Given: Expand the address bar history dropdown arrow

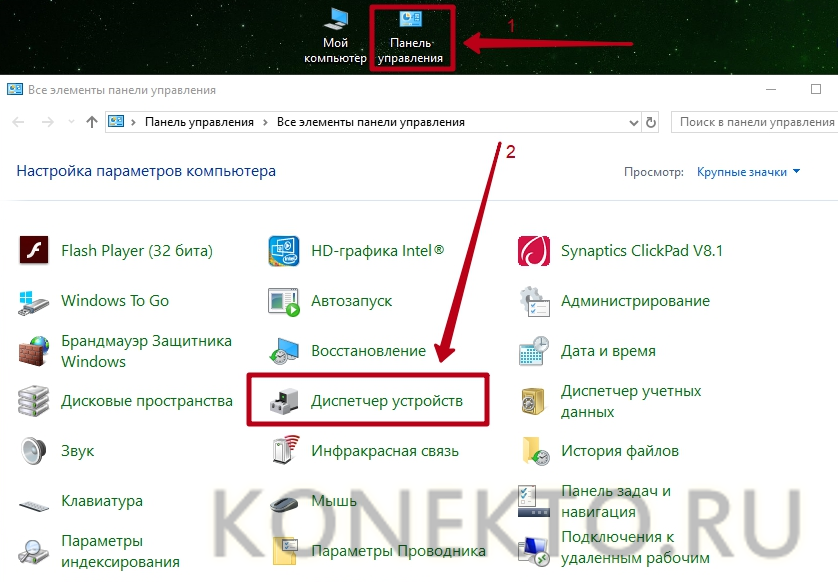Looking at the screenshot, I should 632,122.
